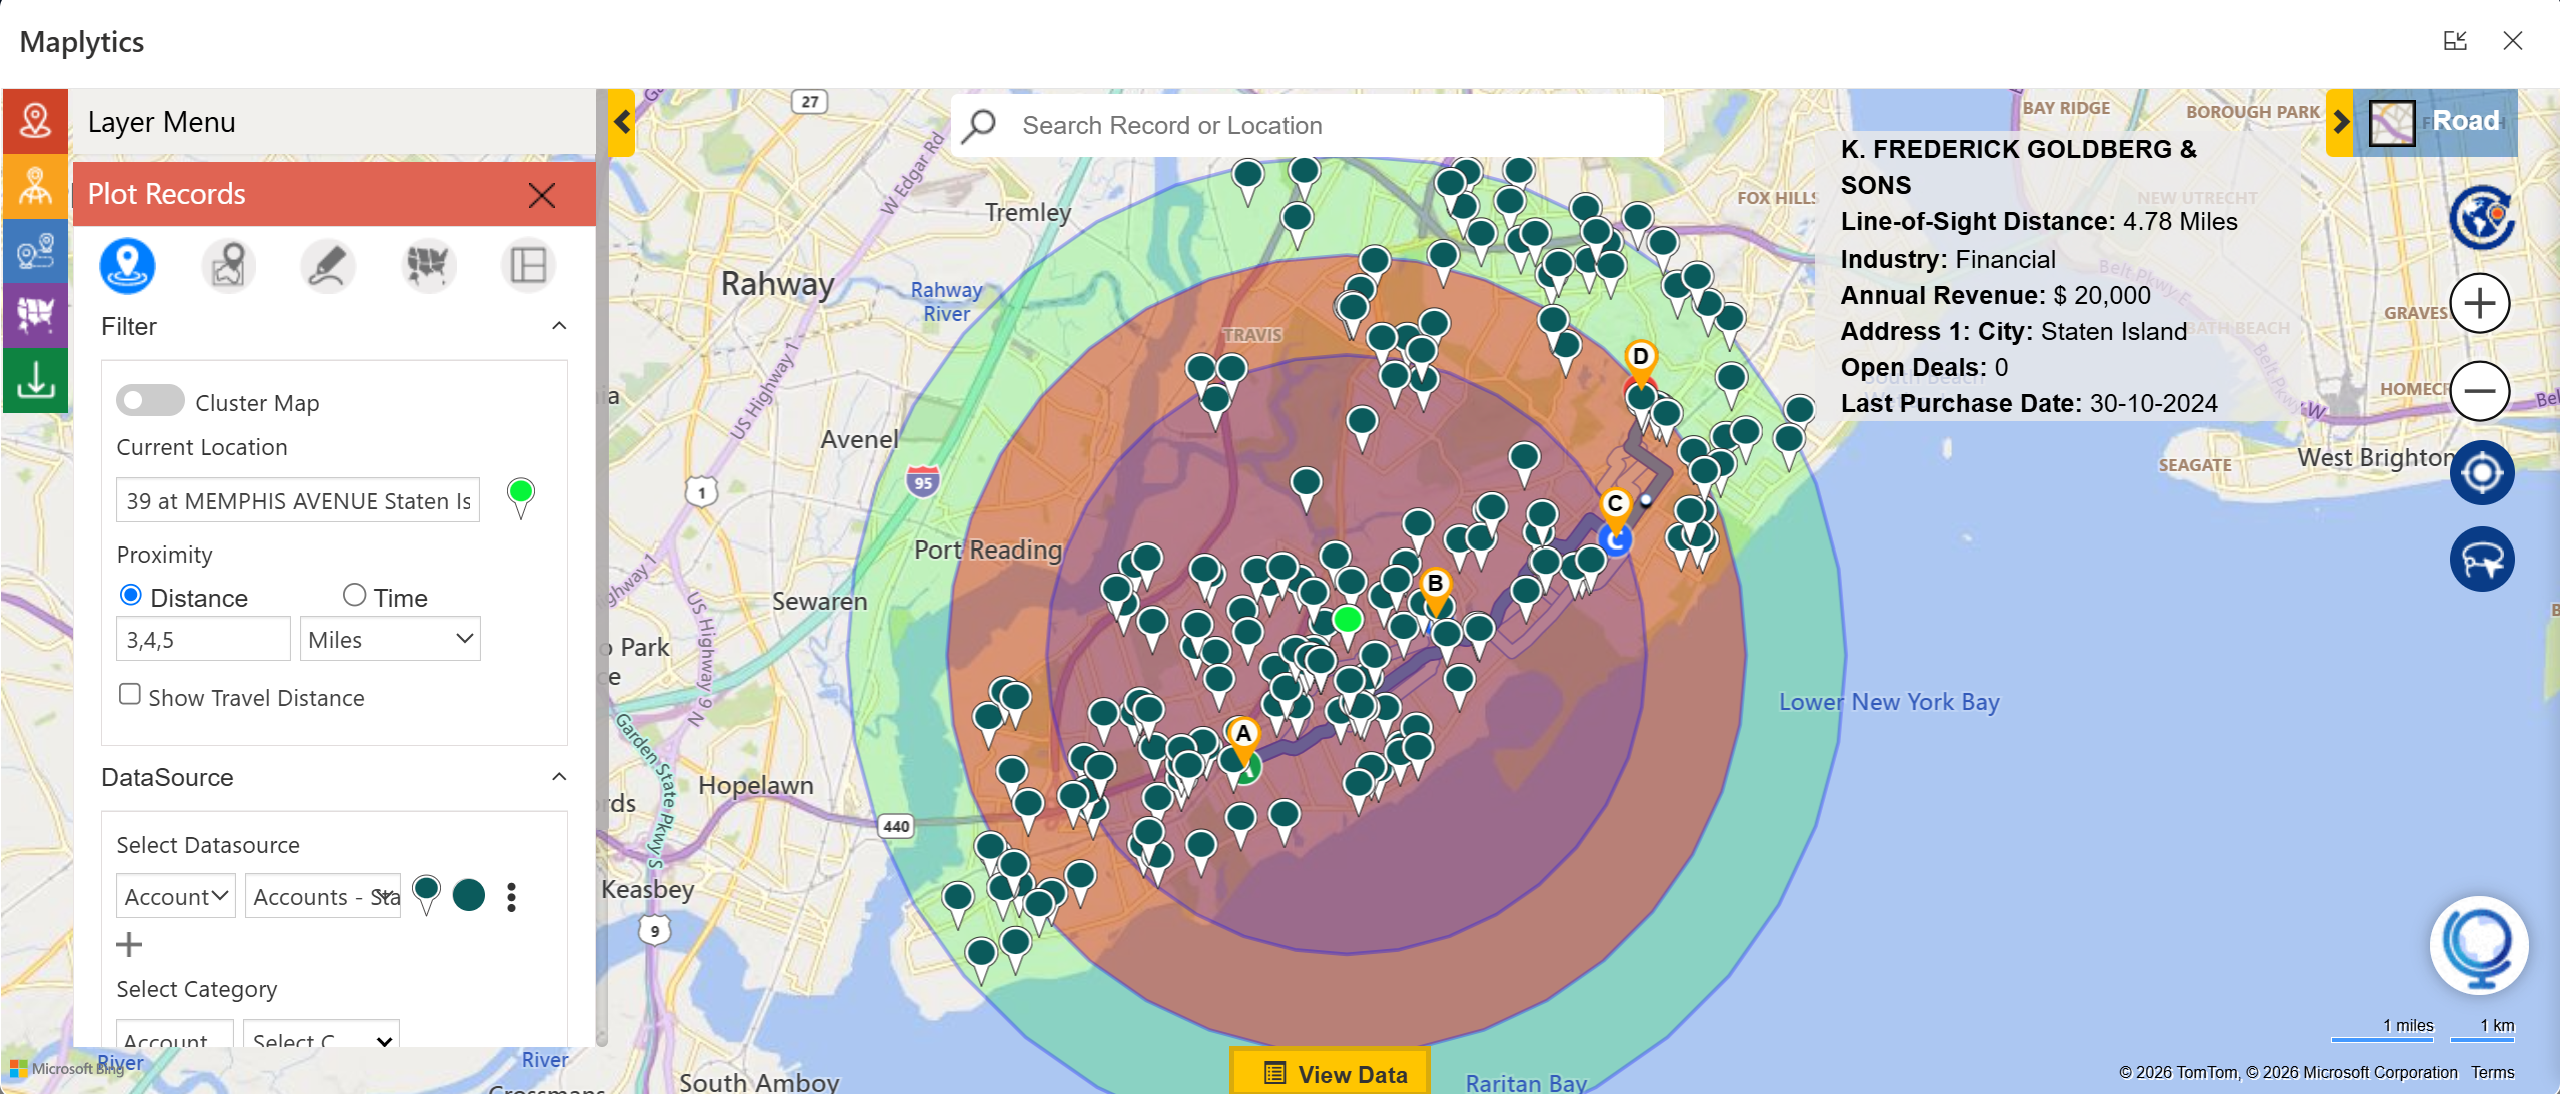Open datasource more options menu
Viewport: 2560px width, 1094px height.
click(x=512, y=896)
